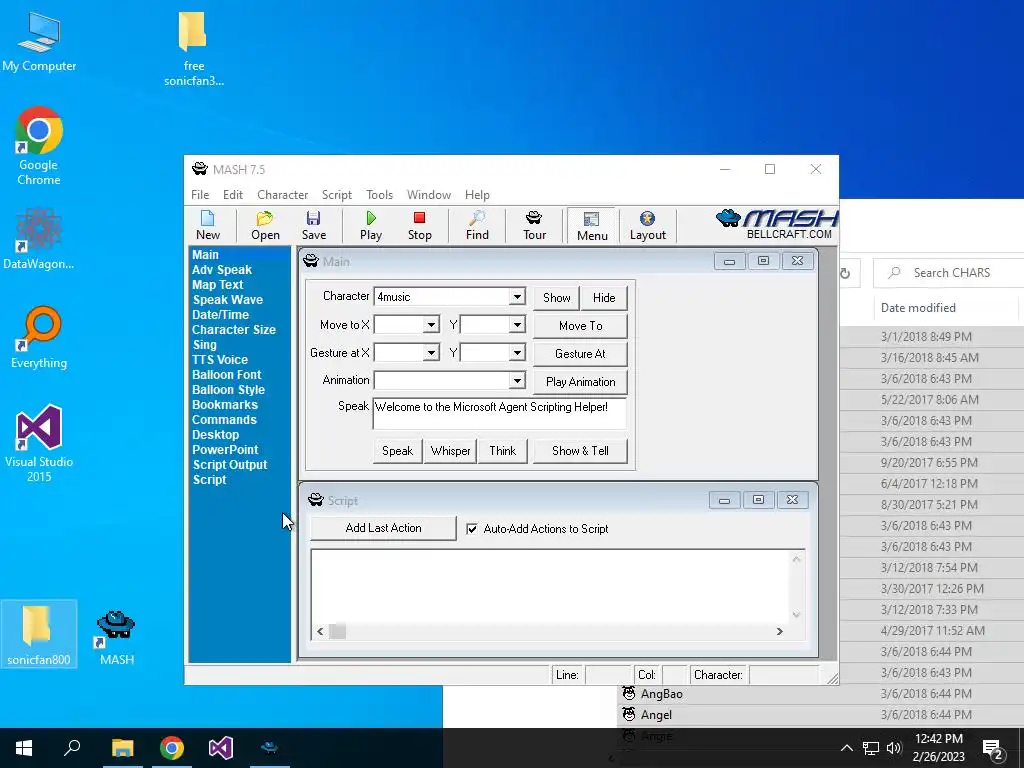
Task: Click the Think button
Action: pos(502,451)
